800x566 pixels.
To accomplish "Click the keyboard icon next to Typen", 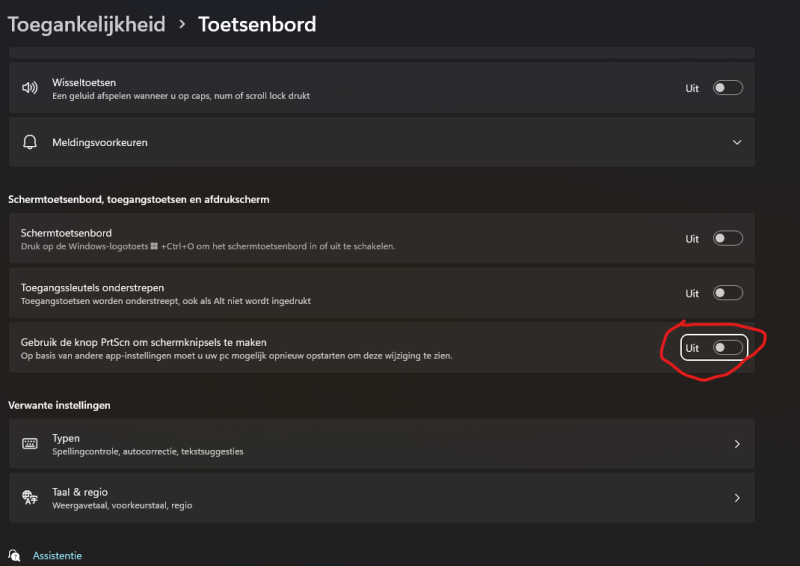I will 30,443.
